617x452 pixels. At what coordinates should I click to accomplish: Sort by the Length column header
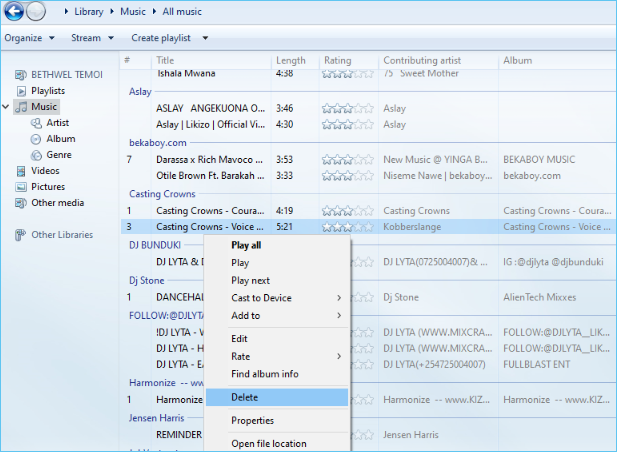(291, 61)
